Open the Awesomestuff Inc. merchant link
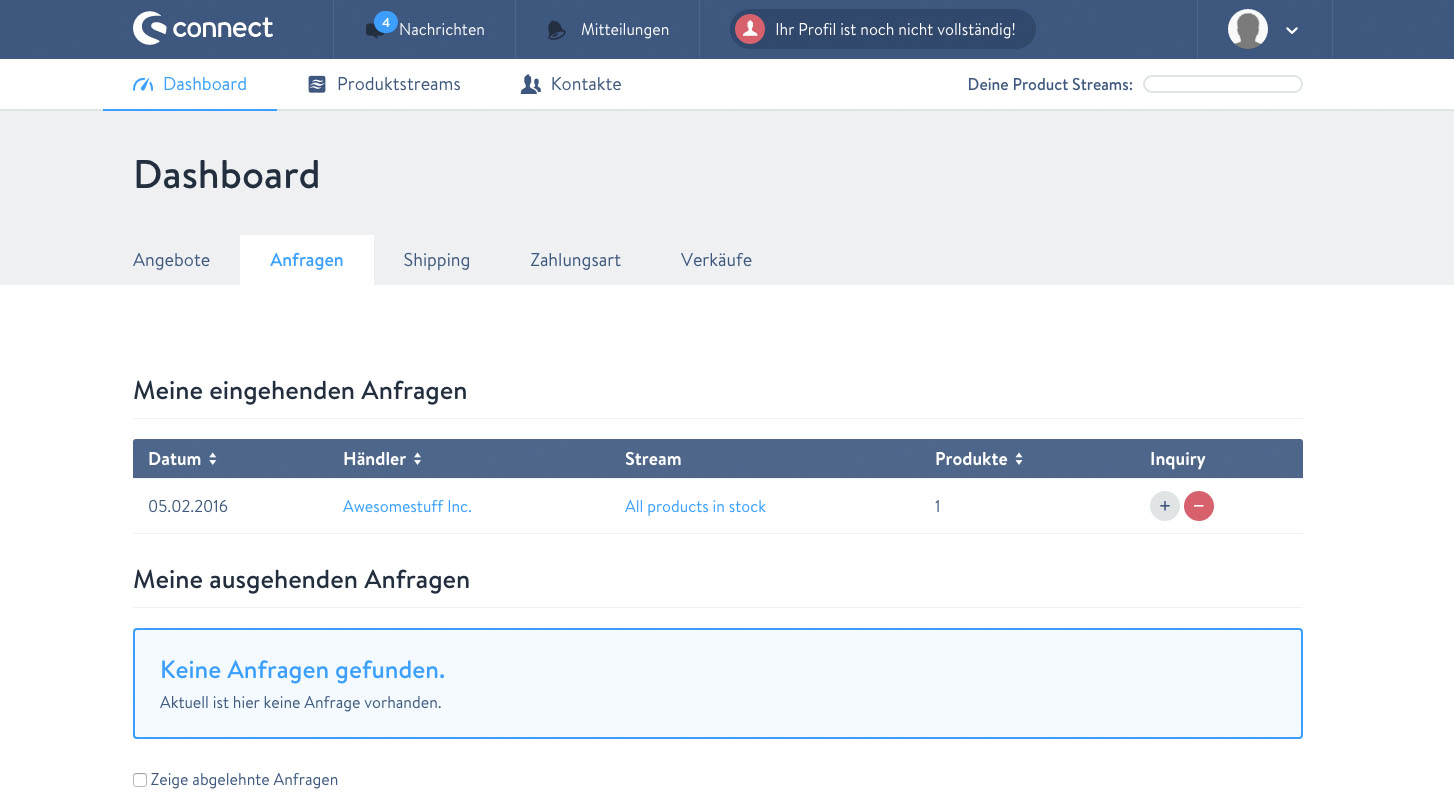 point(407,507)
